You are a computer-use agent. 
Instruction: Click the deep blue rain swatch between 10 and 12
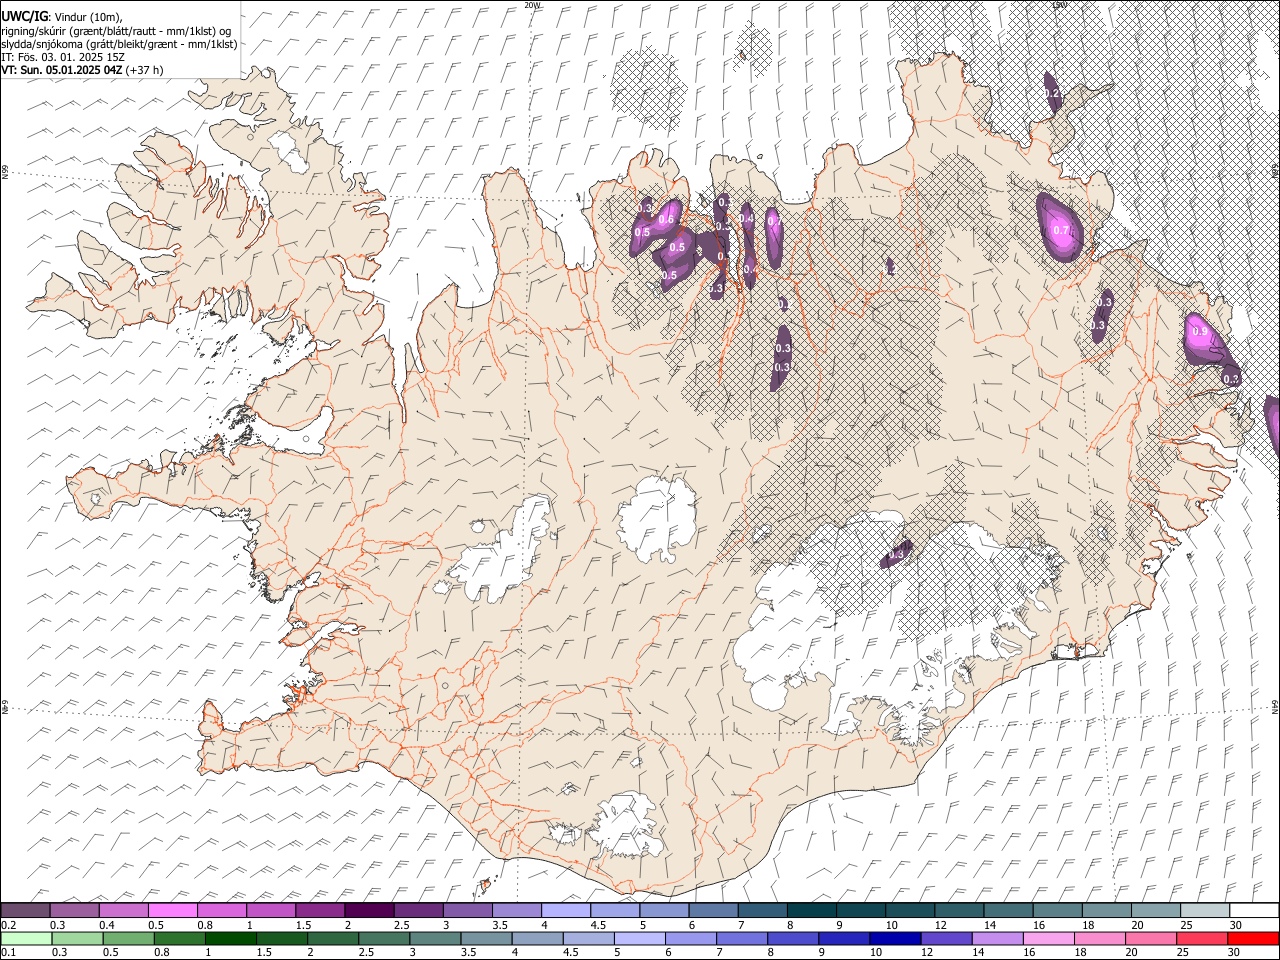click(x=895, y=939)
